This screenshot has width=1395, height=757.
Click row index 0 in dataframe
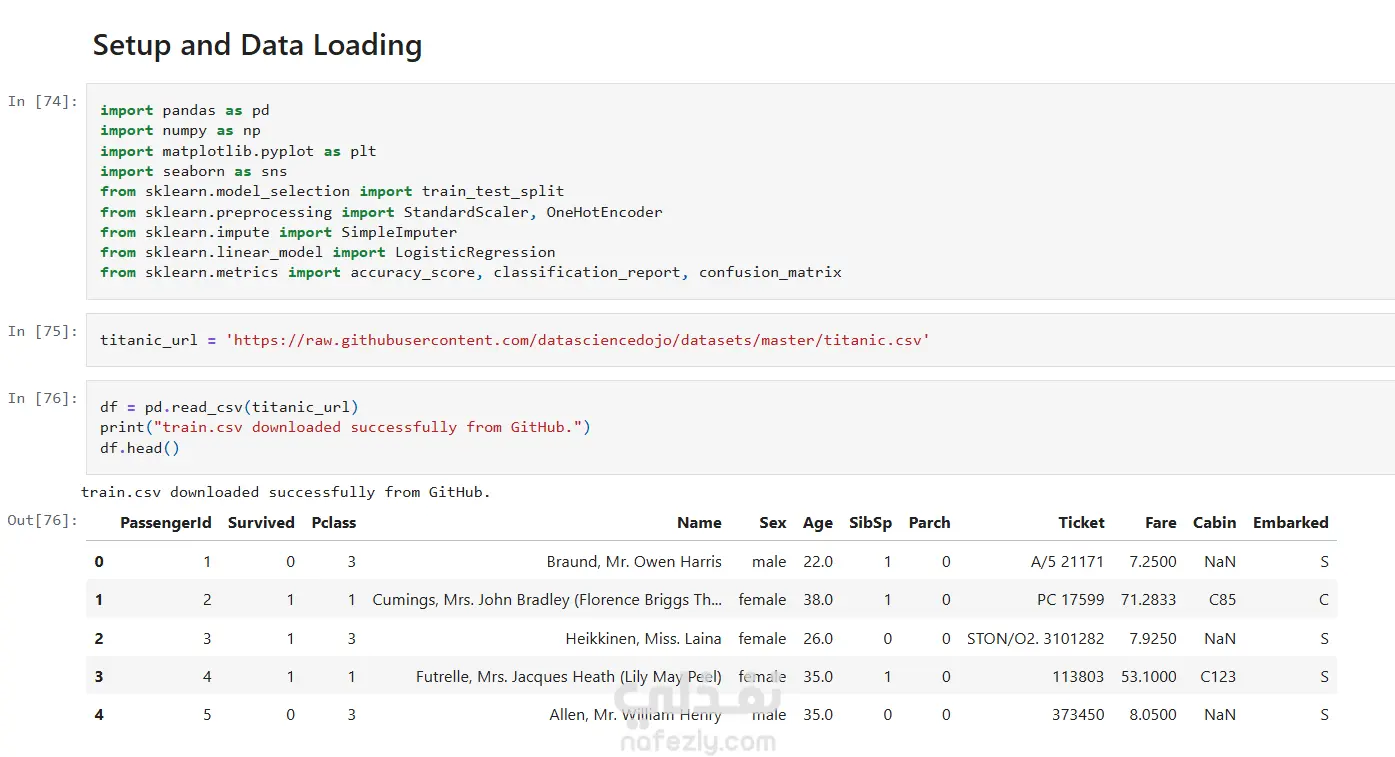[x=99, y=562]
